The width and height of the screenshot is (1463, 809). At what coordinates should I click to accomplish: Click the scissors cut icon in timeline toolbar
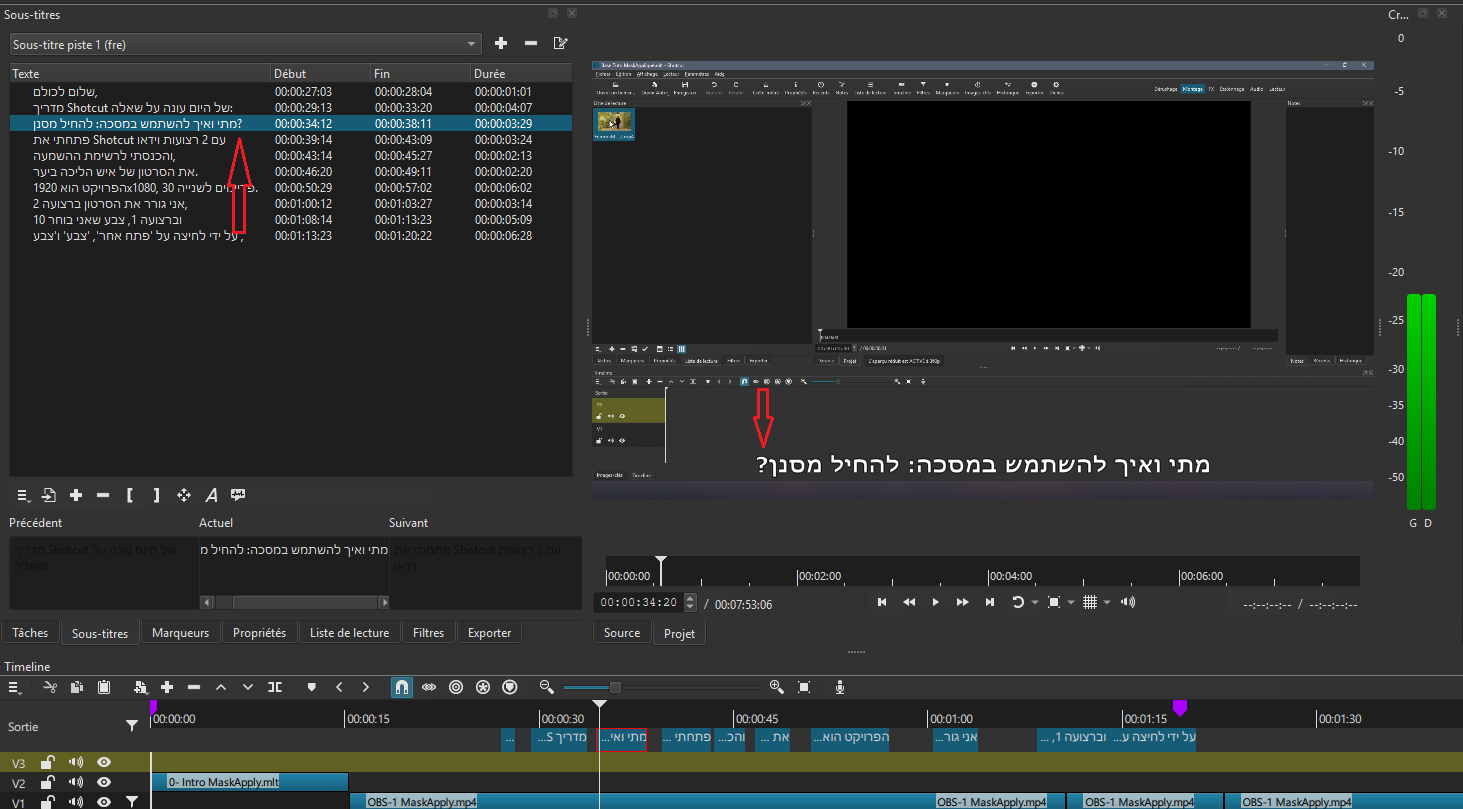(x=50, y=687)
